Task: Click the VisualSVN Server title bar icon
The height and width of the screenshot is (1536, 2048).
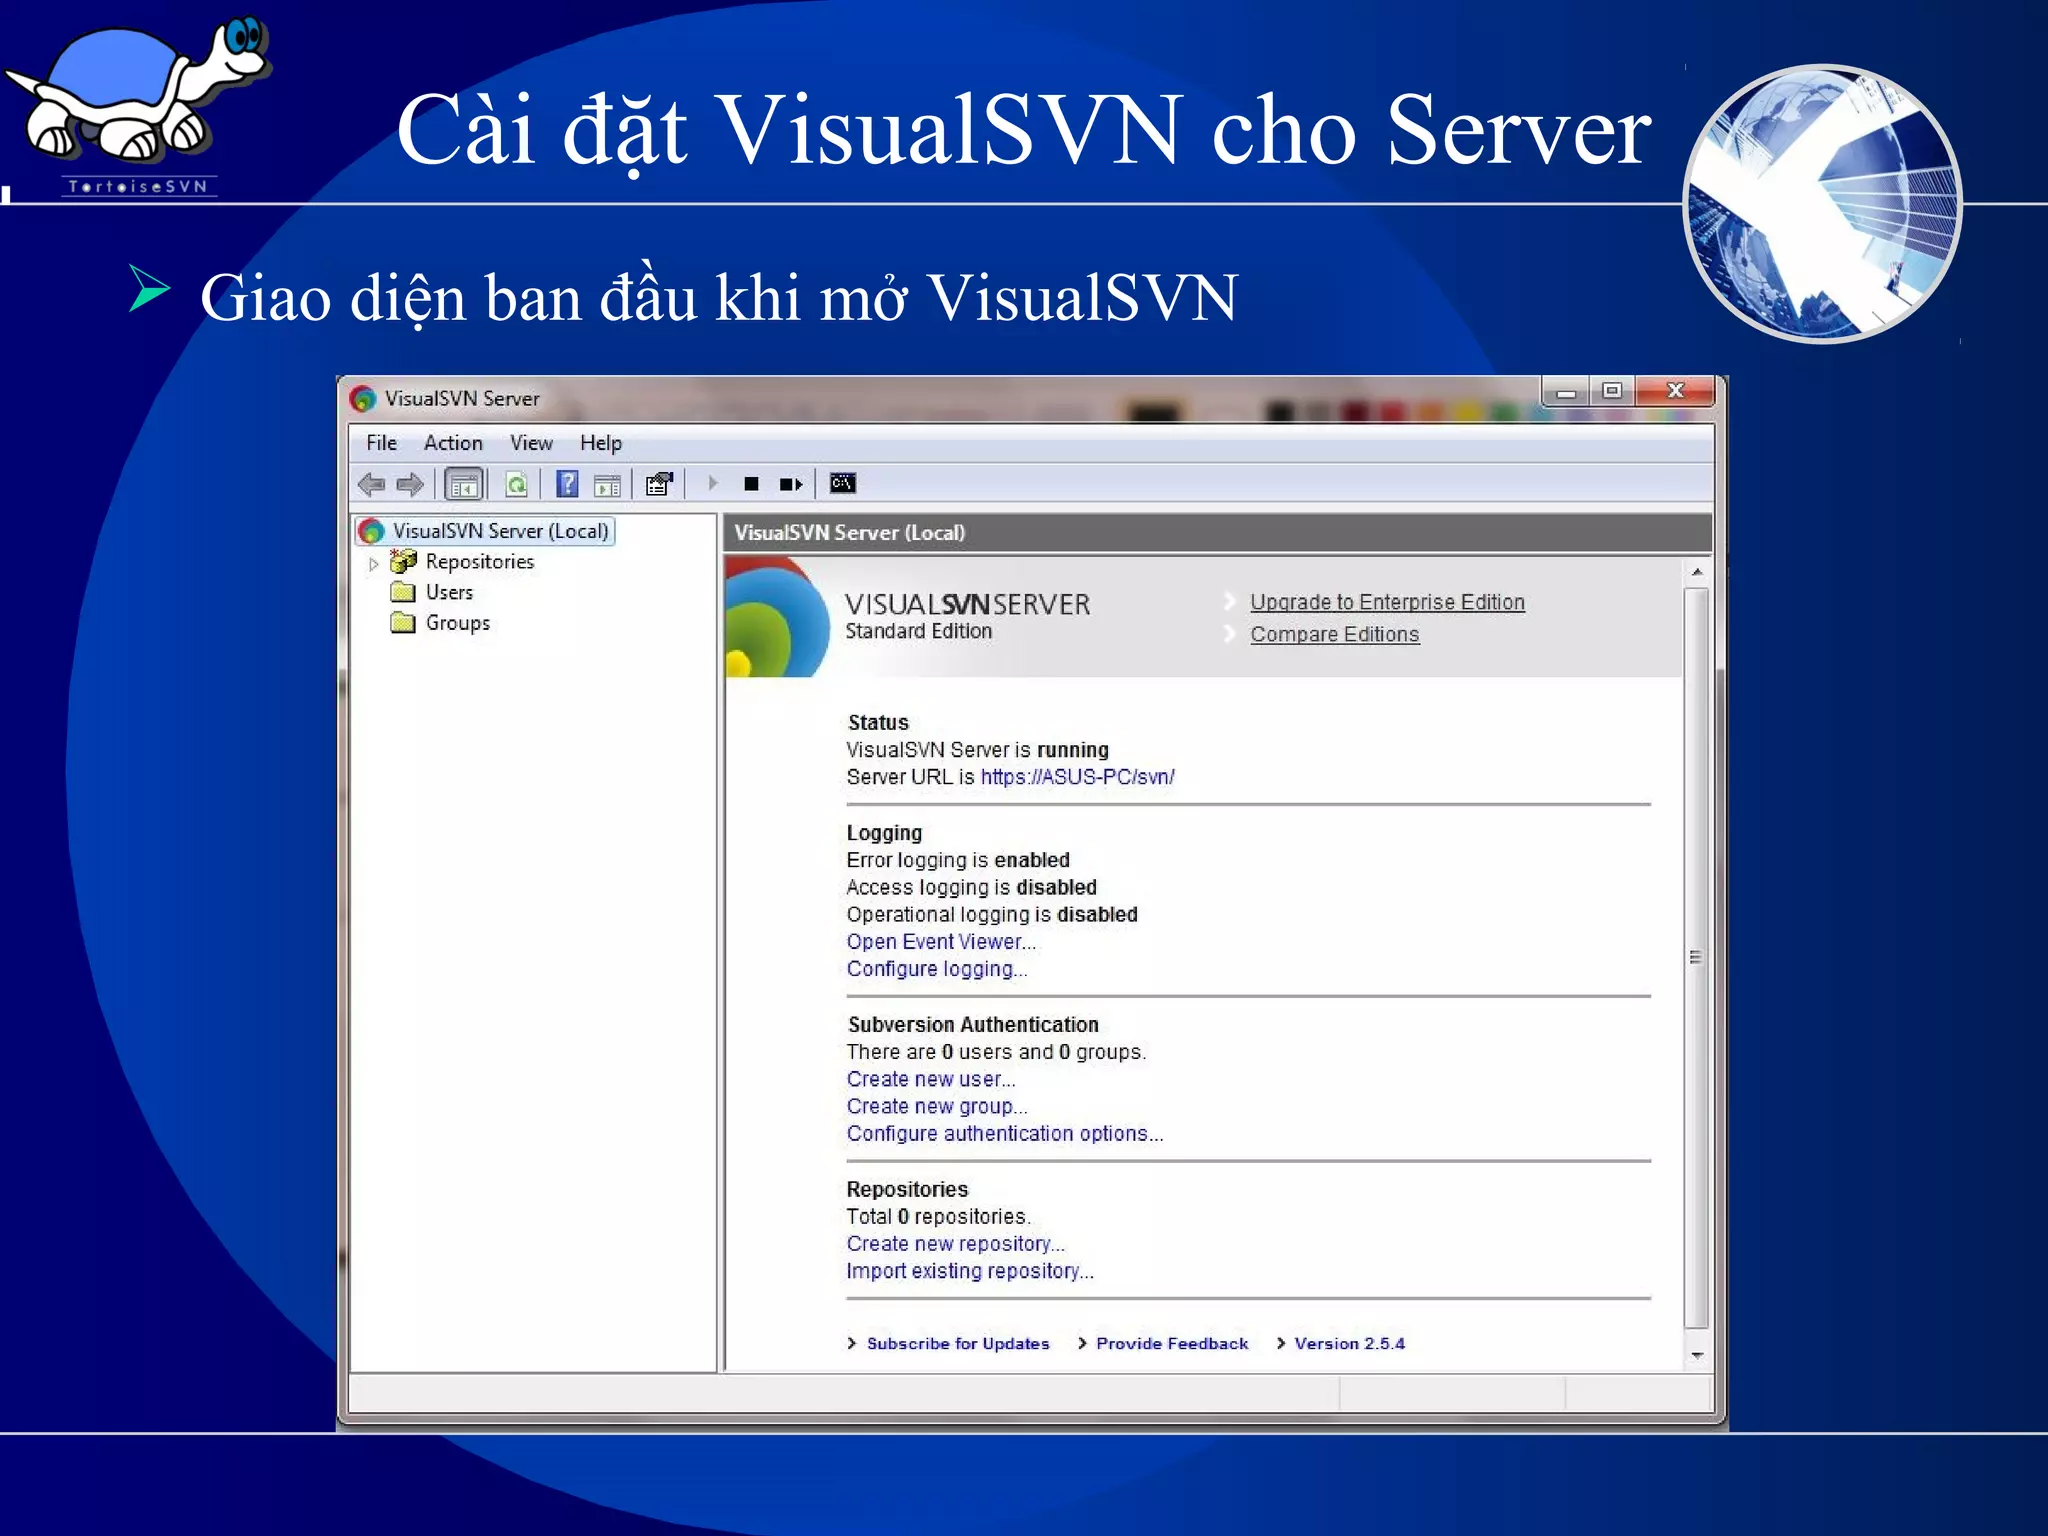Action: pyautogui.click(x=363, y=399)
